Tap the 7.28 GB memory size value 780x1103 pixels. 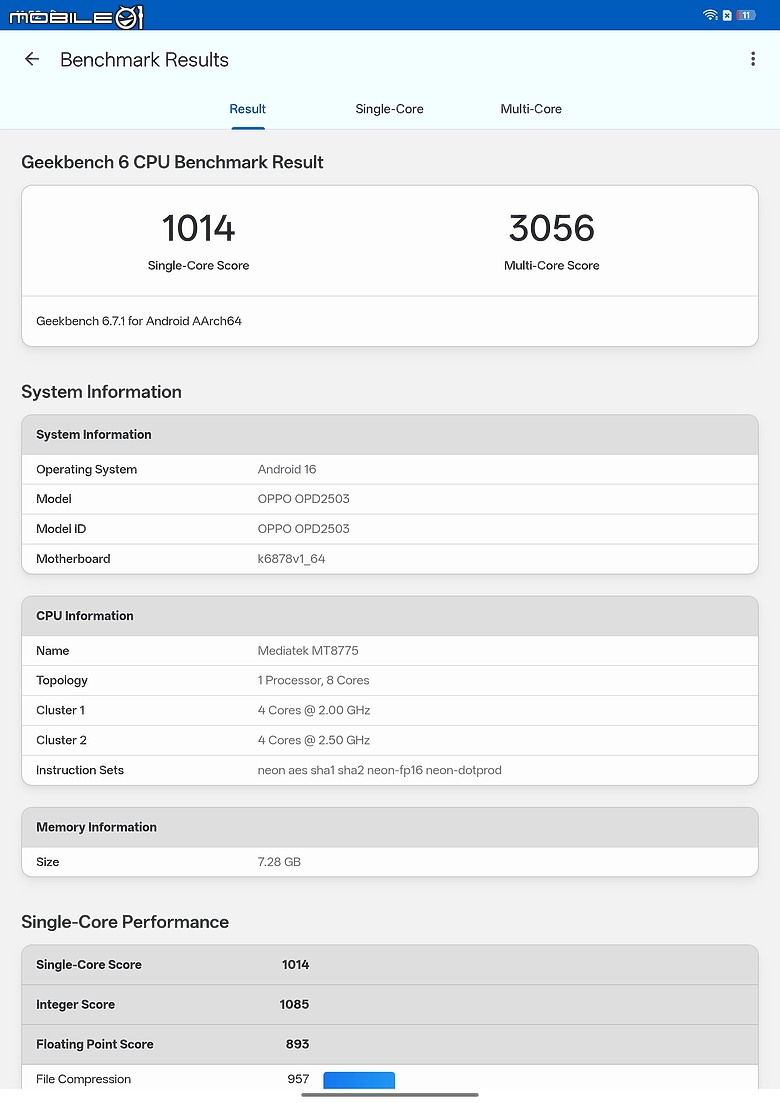[x=279, y=862]
